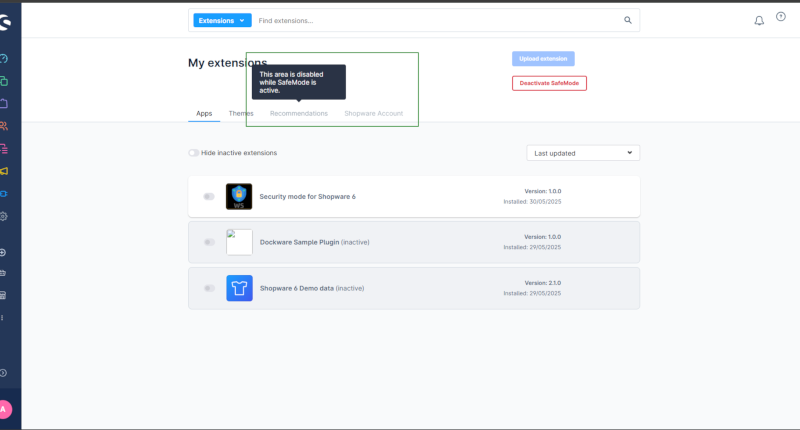
Task: Collapse sidebar using the arrow circle icon
Action: 3,373
